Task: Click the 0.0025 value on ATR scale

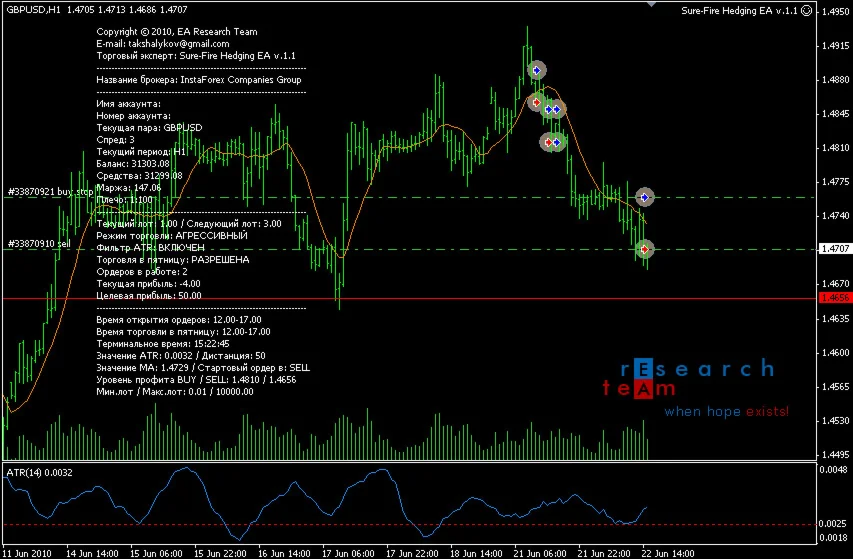Action: coord(833,524)
